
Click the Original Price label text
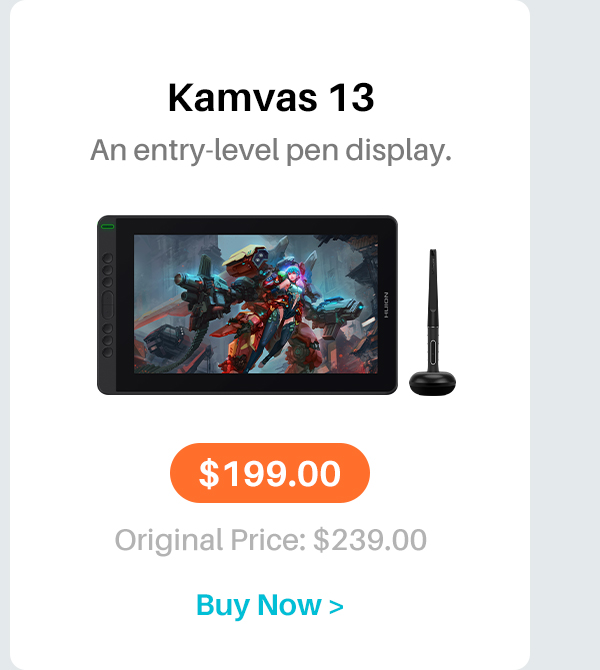tap(210, 540)
